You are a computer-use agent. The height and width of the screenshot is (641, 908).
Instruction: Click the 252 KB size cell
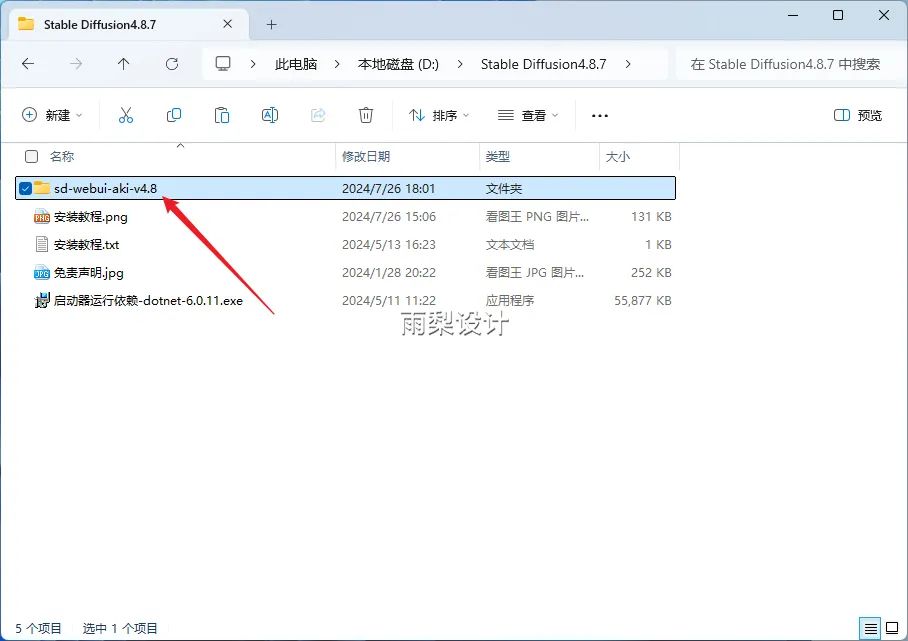651,272
